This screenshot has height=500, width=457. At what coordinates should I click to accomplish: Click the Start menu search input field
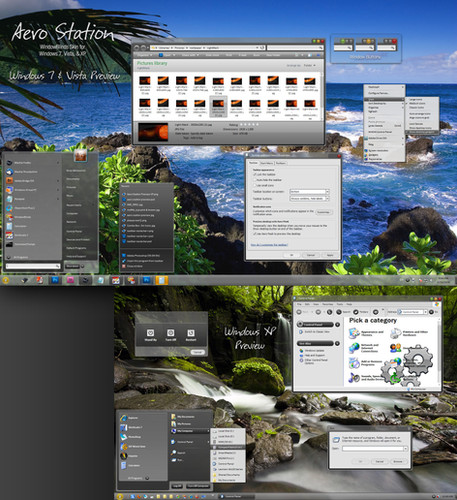tap(33, 266)
